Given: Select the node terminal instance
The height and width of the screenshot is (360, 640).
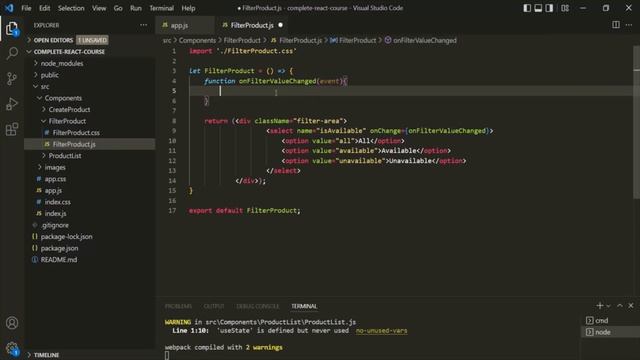Looking at the screenshot, I should pos(610,332).
